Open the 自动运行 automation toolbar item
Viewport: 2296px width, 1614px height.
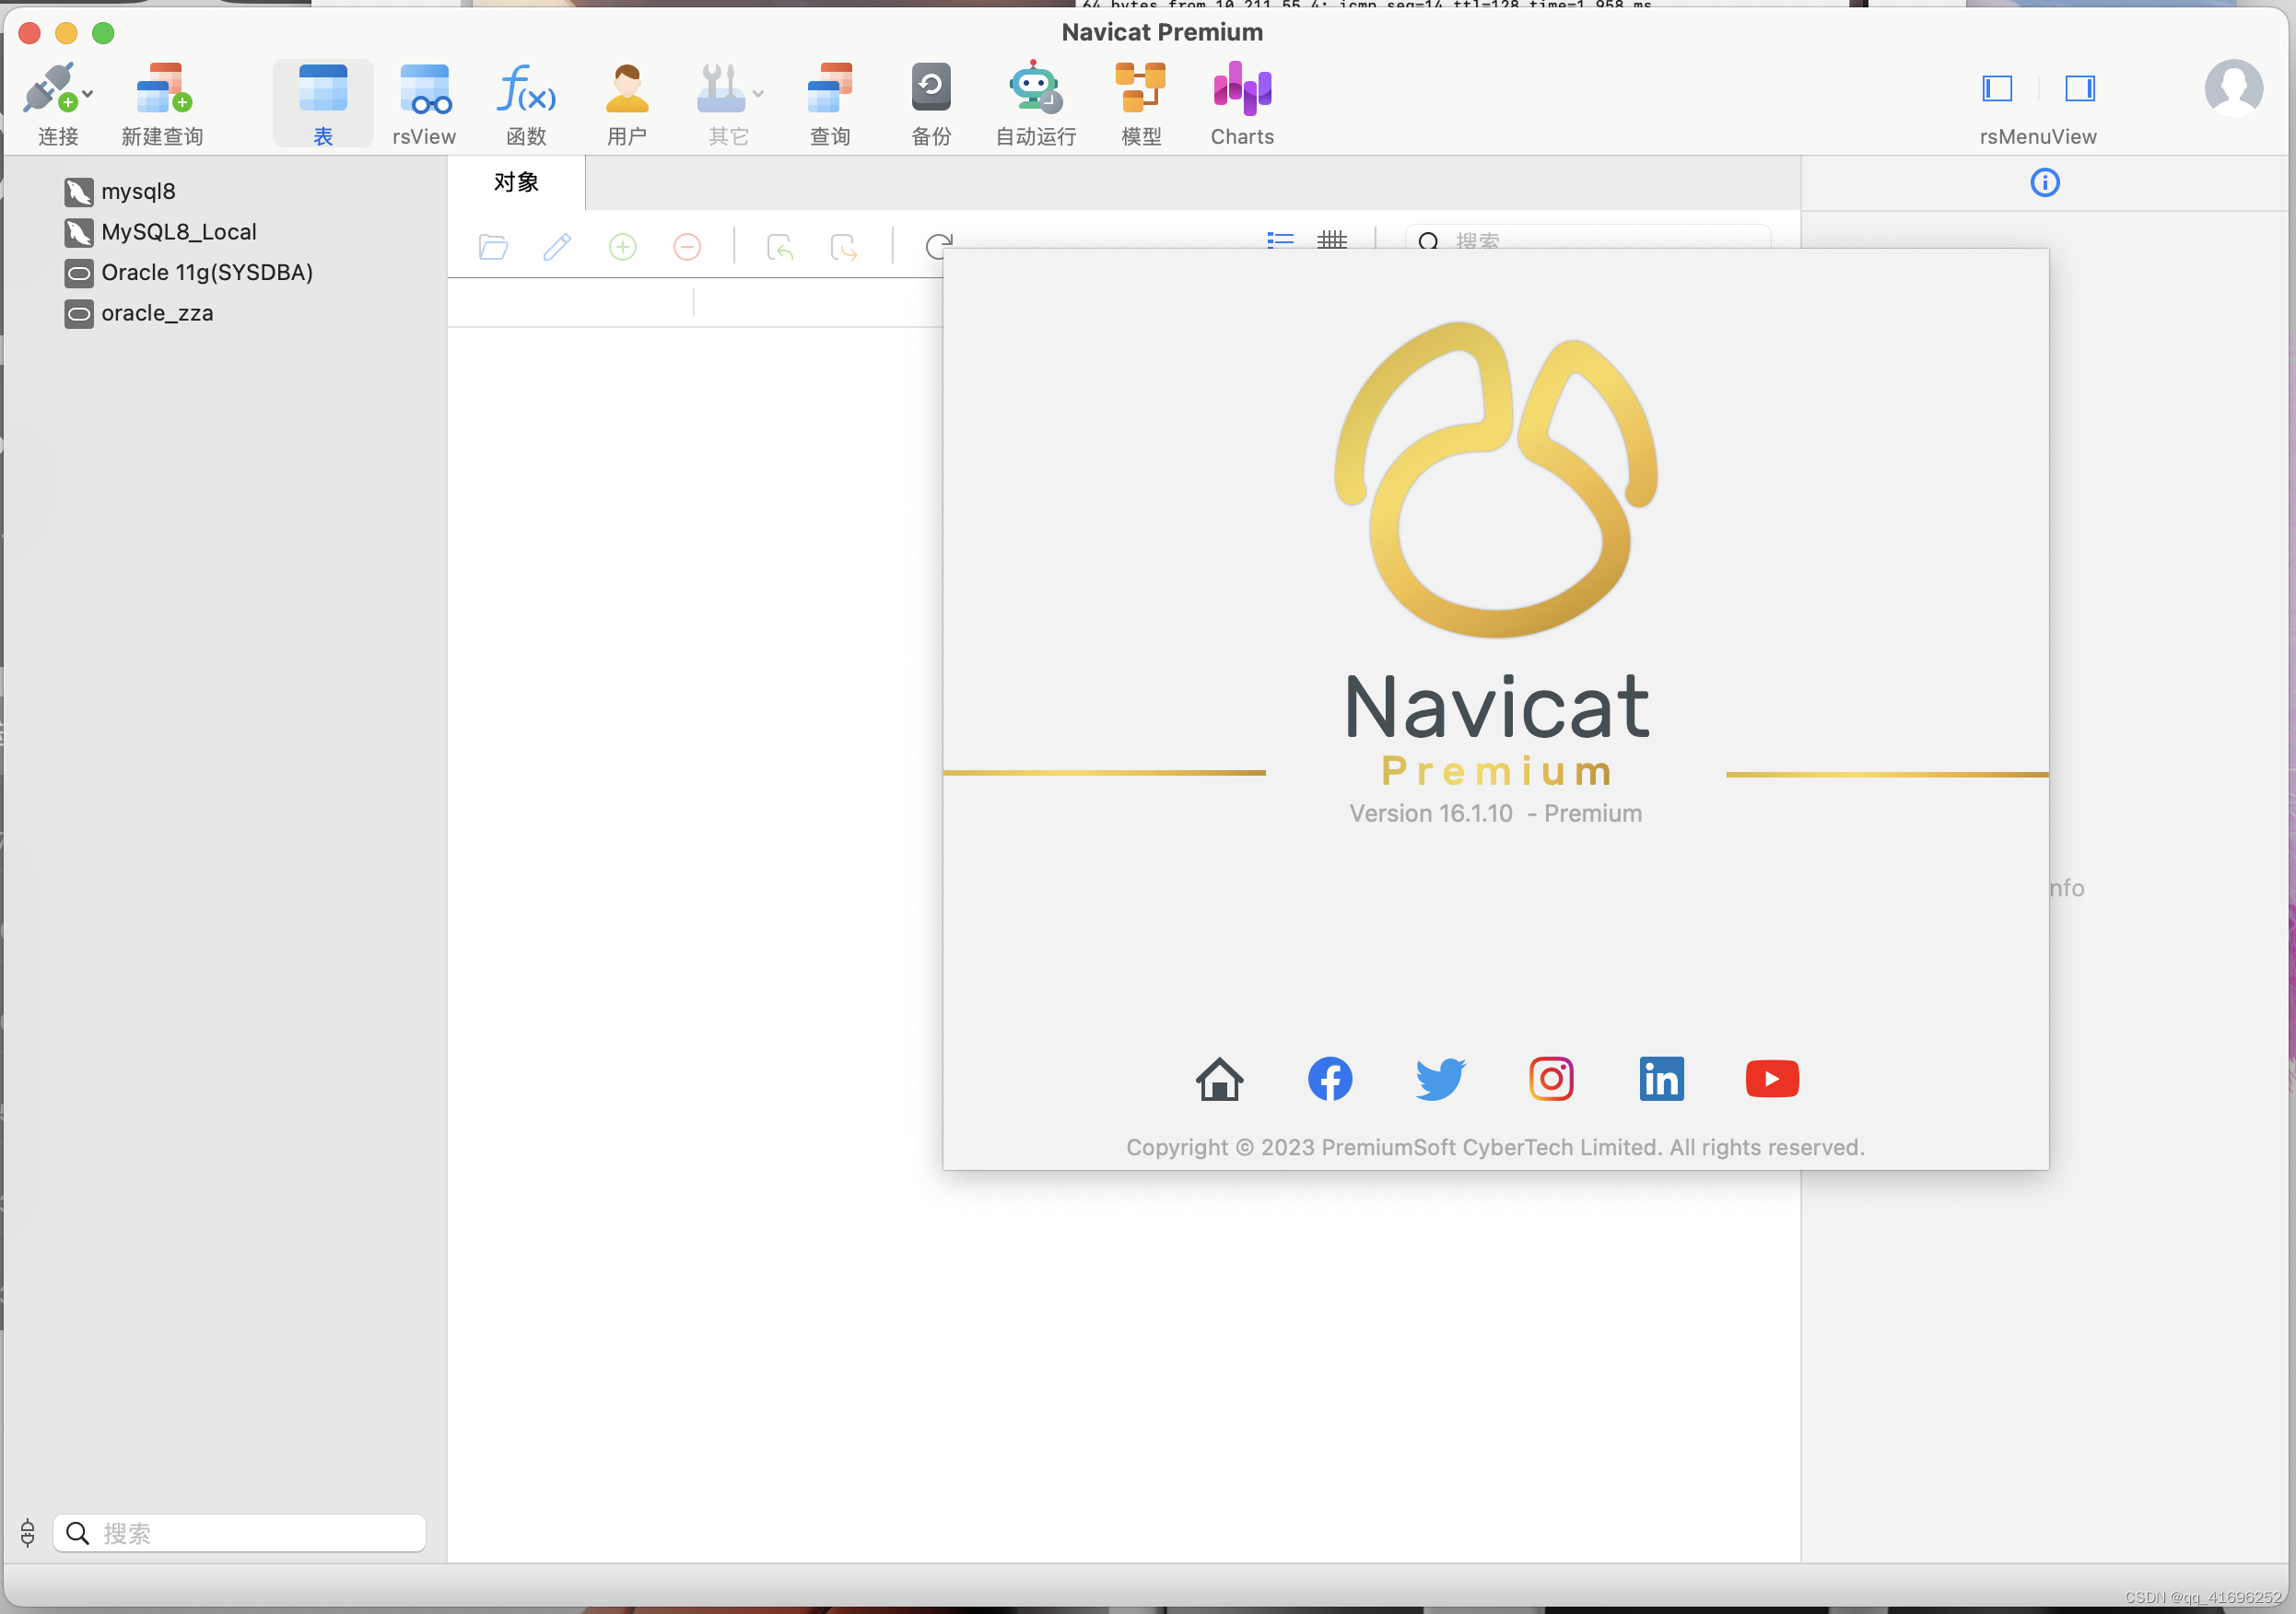[1036, 103]
